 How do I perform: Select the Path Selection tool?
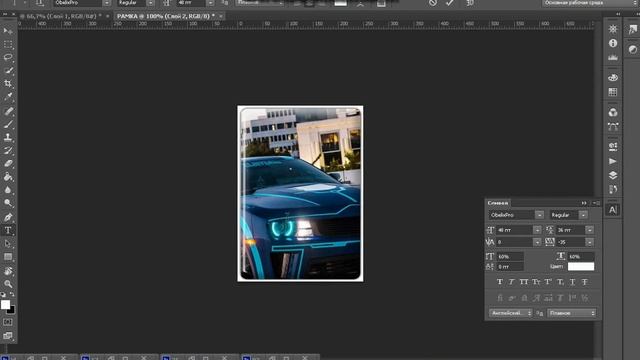point(8,244)
